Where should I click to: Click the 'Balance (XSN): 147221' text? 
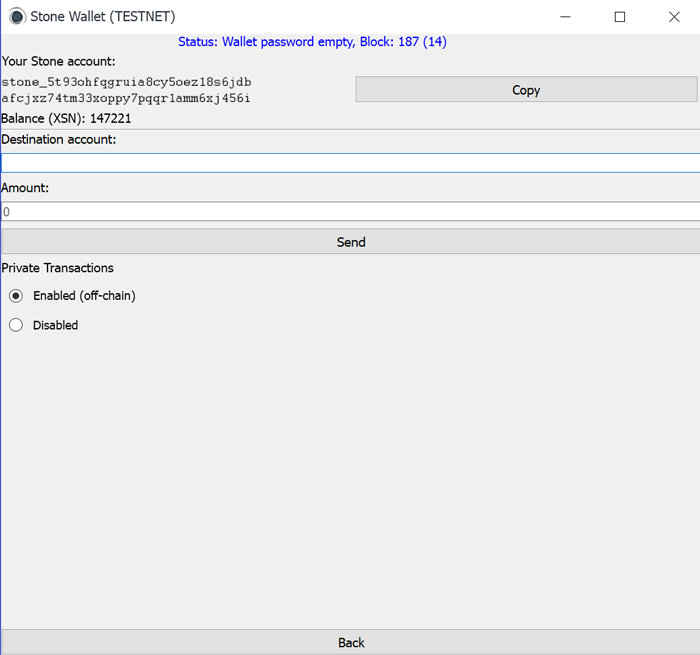pos(66,118)
